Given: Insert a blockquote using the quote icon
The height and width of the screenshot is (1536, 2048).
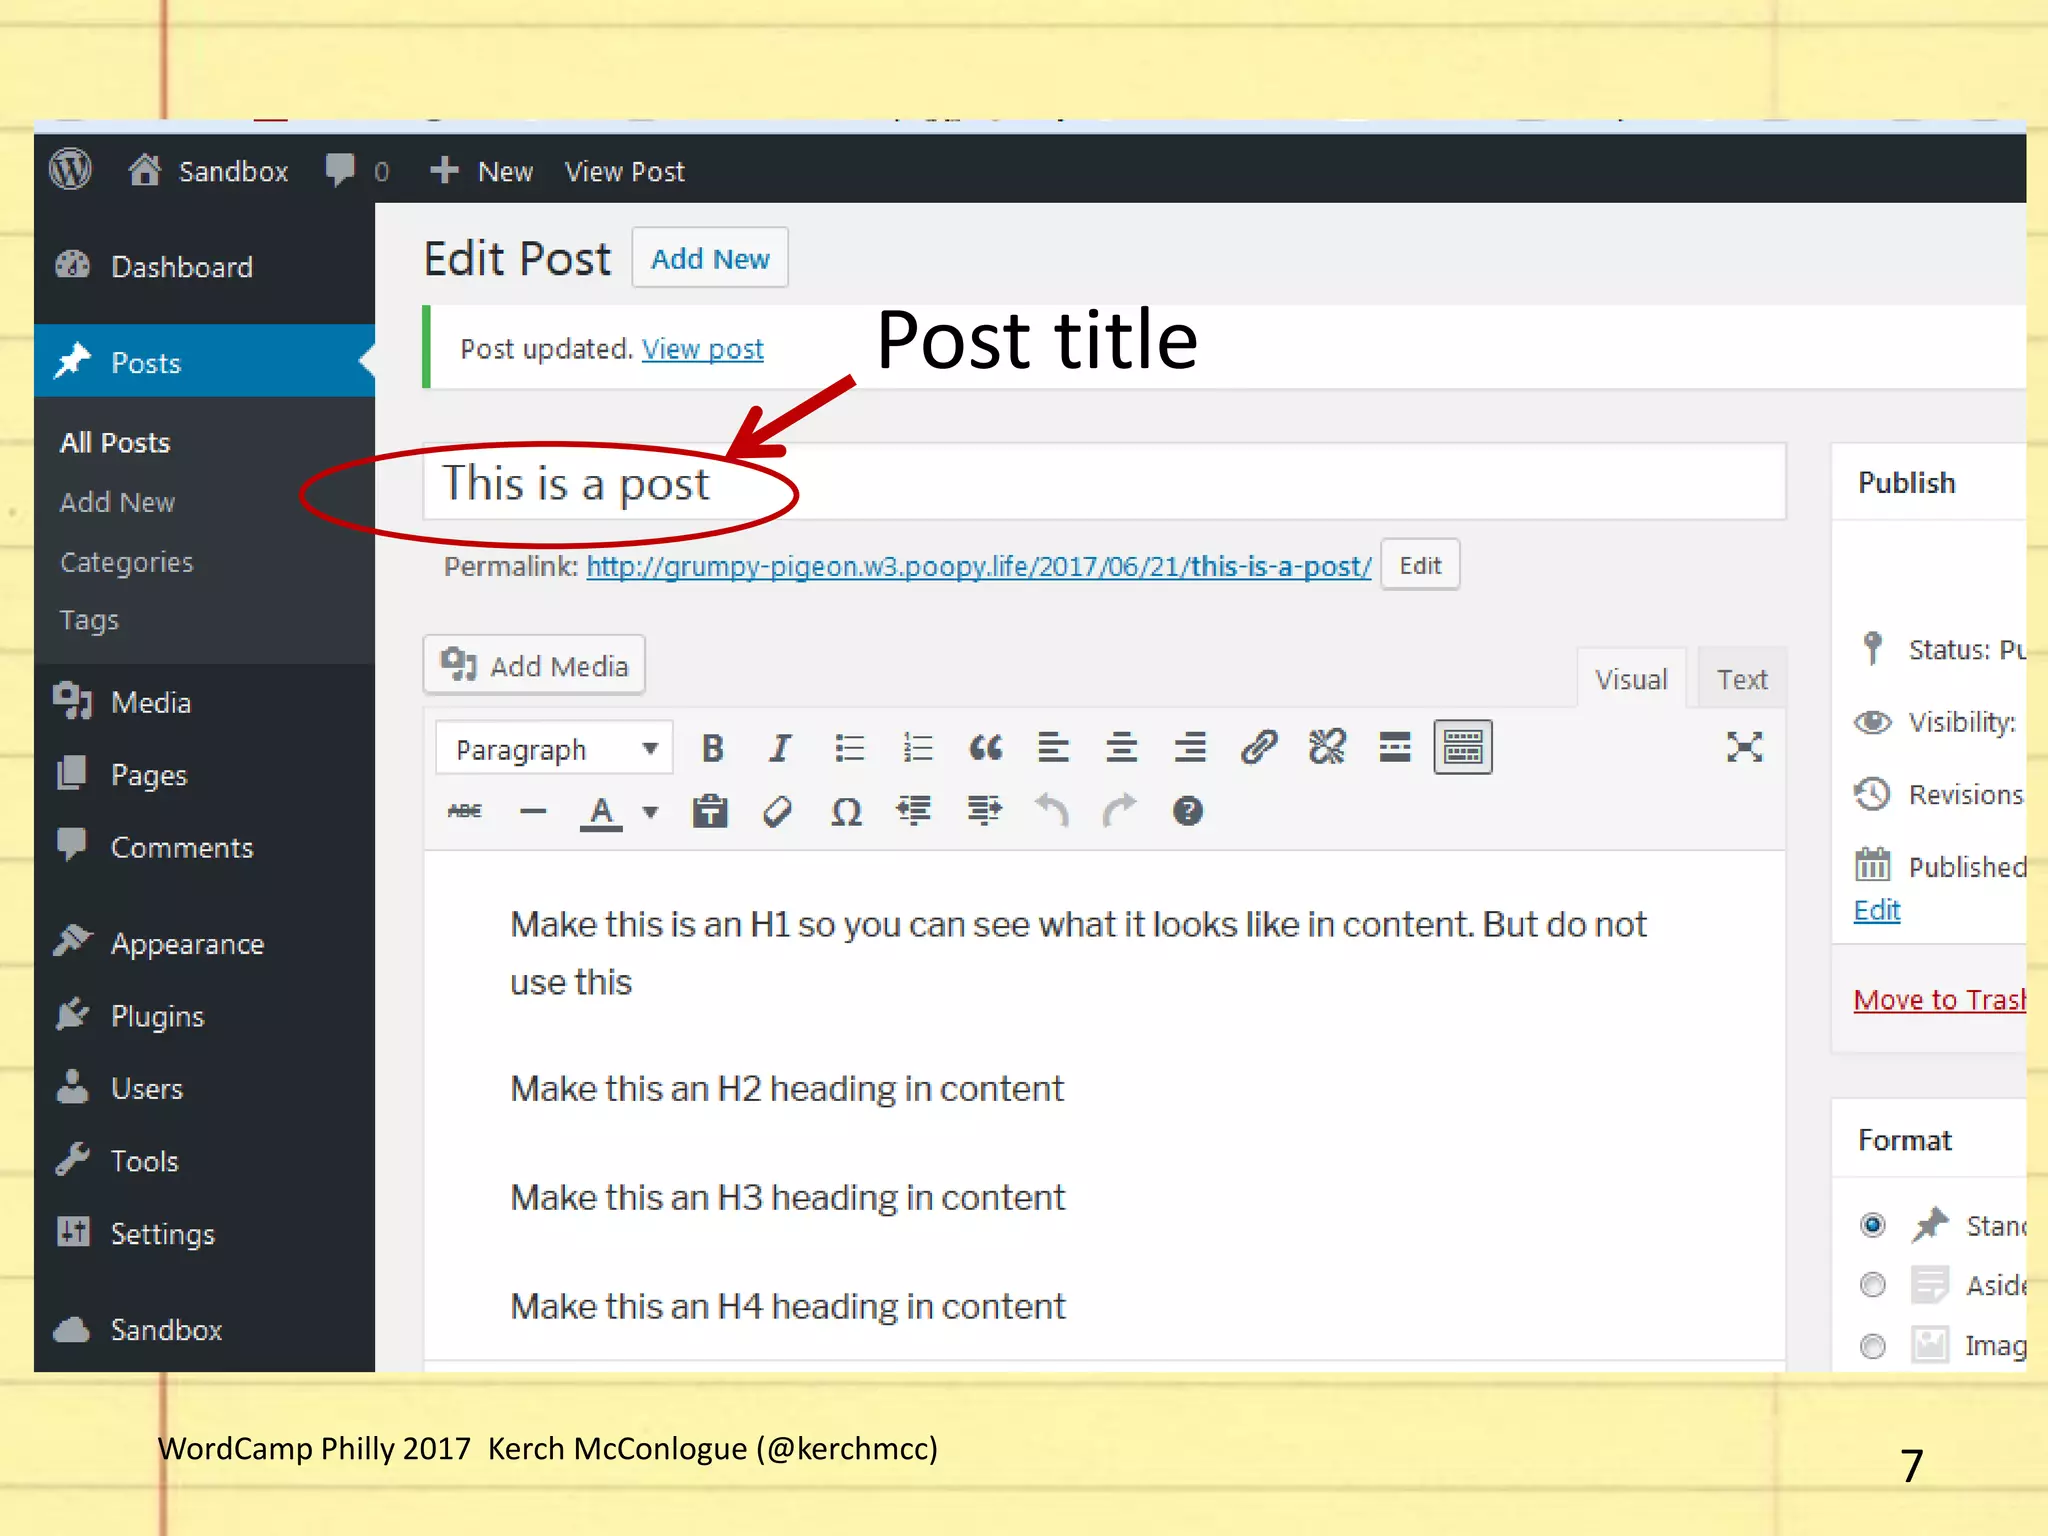Looking at the screenshot, I should point(985,748).
